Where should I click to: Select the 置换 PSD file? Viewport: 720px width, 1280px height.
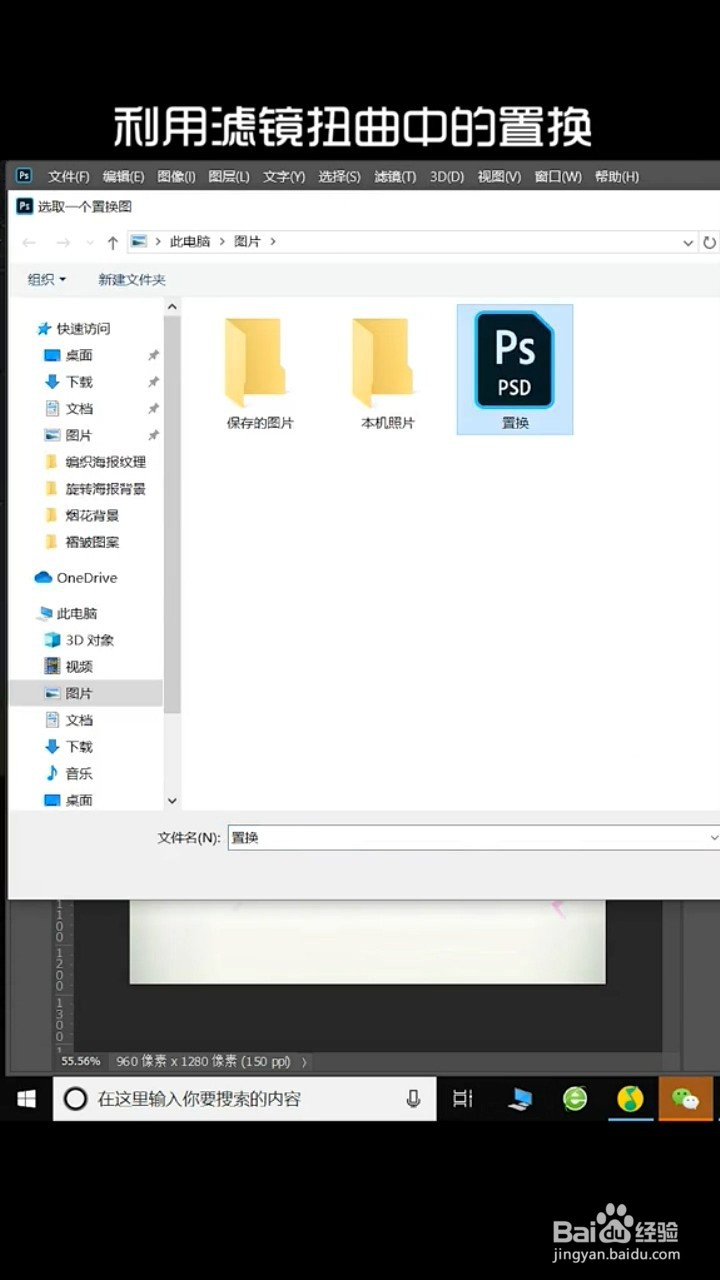click(515, 370)
